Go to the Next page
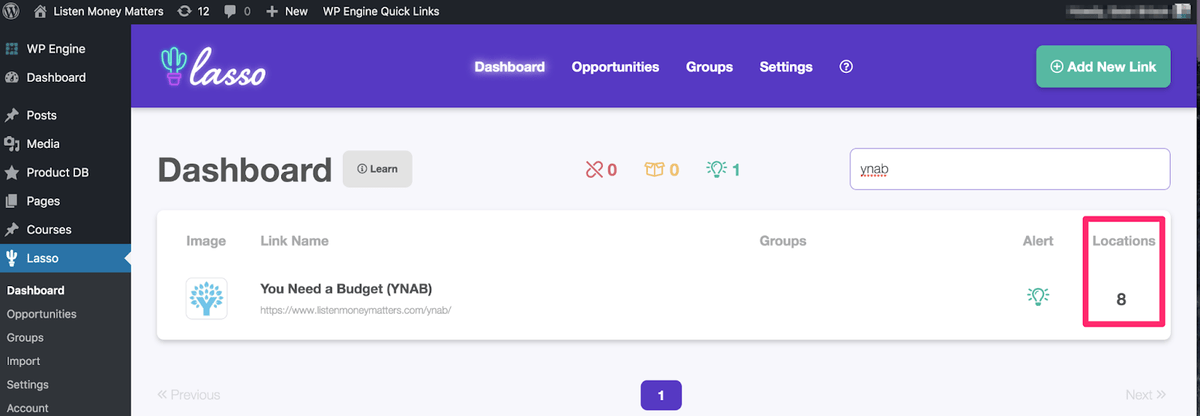The image size is (1200, 416). (x=1146, y=395)
